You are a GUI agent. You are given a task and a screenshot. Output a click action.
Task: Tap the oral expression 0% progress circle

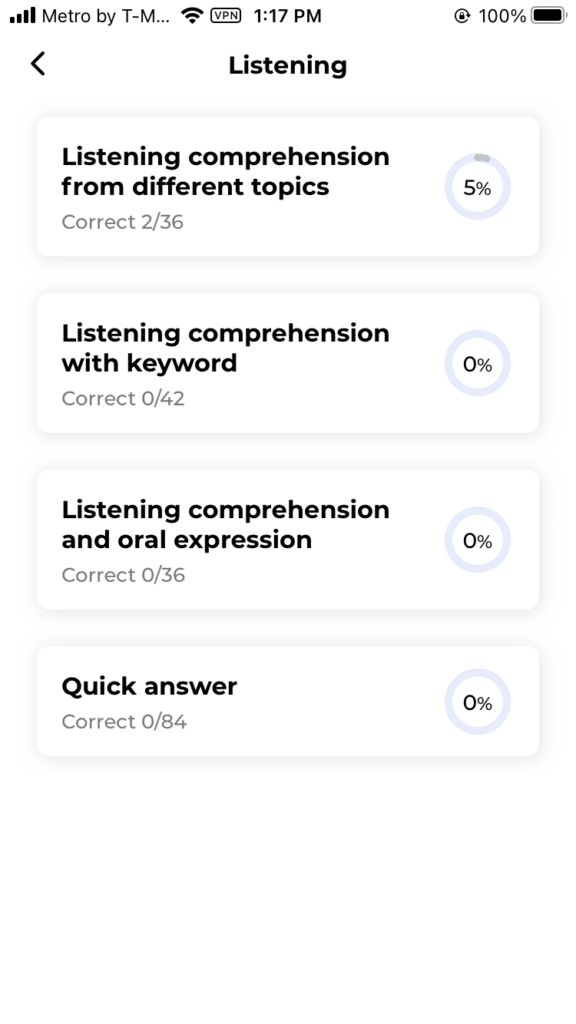pos(478,540)
